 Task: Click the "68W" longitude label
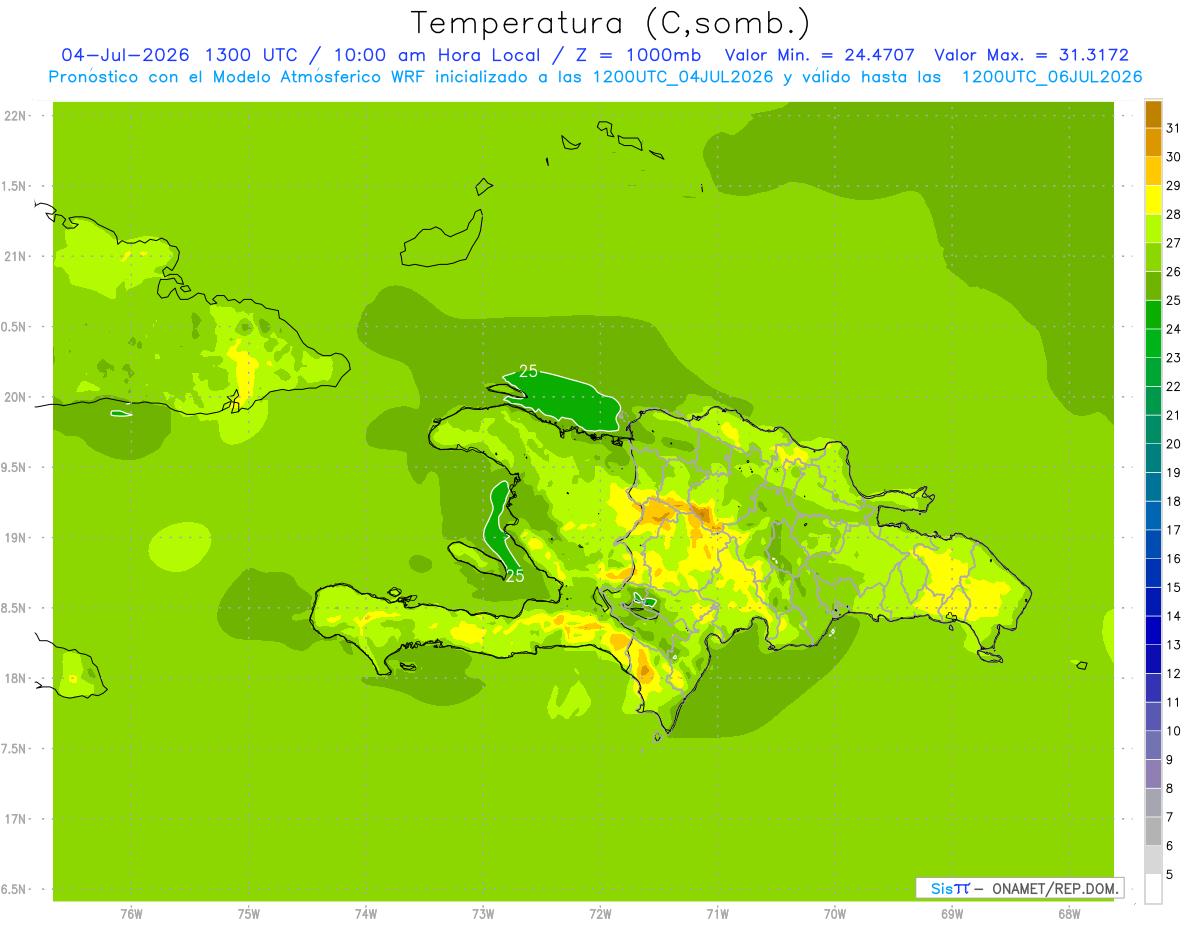pyautogui.click(x=1069, y=913)
